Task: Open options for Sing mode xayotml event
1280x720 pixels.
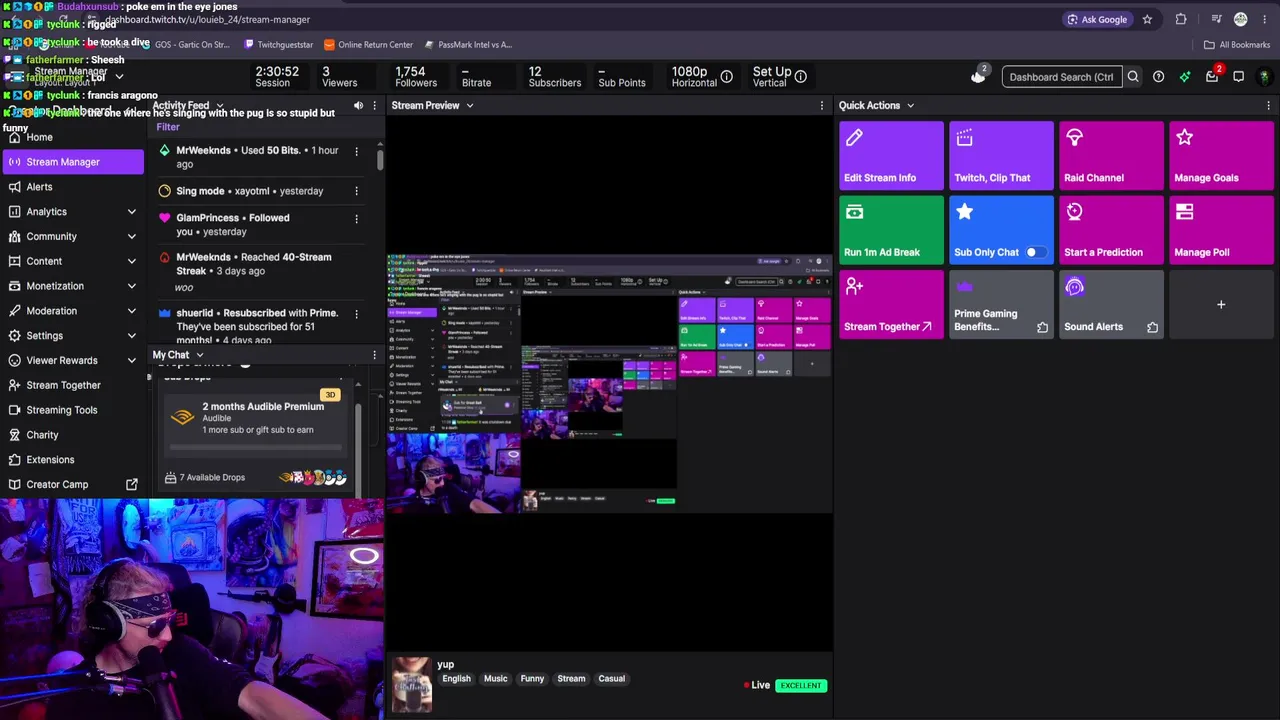Action: pyautogui.click(x=356, y=191)
